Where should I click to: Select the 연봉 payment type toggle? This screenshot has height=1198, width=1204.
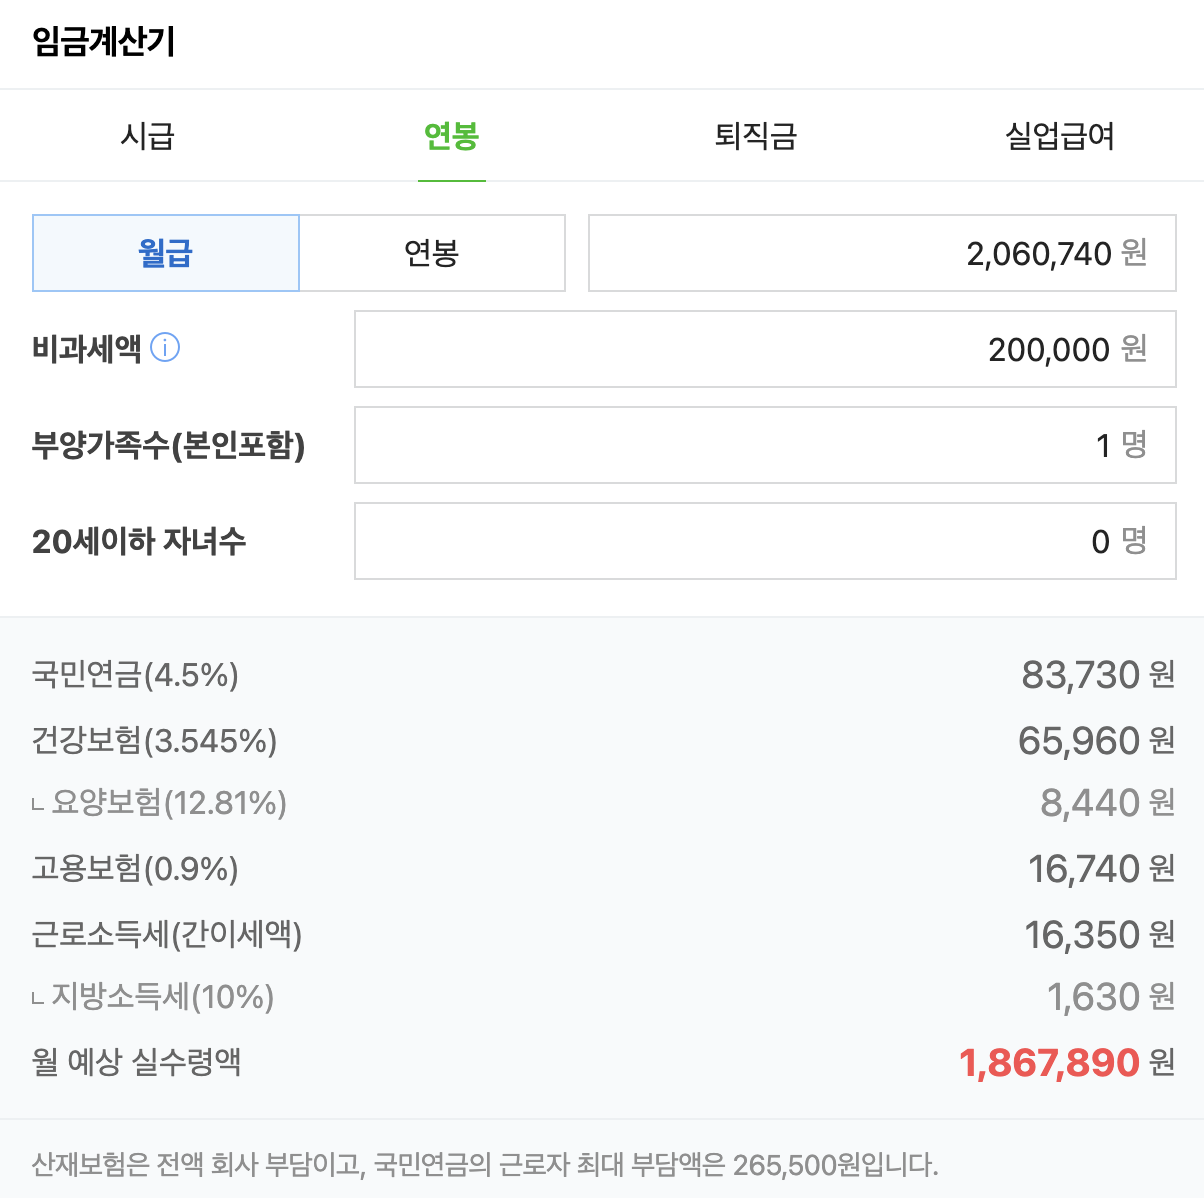(x=432, y=253)
